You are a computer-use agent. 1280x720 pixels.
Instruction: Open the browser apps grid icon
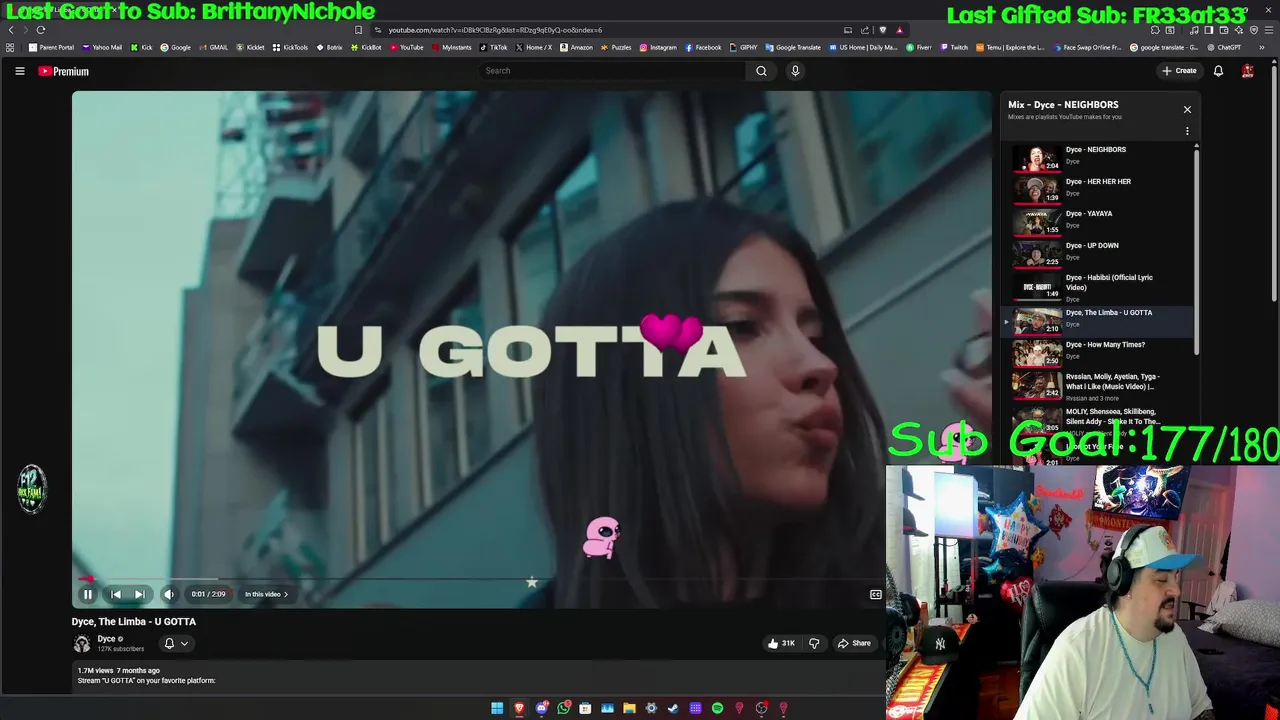click(x=10, y=47)
